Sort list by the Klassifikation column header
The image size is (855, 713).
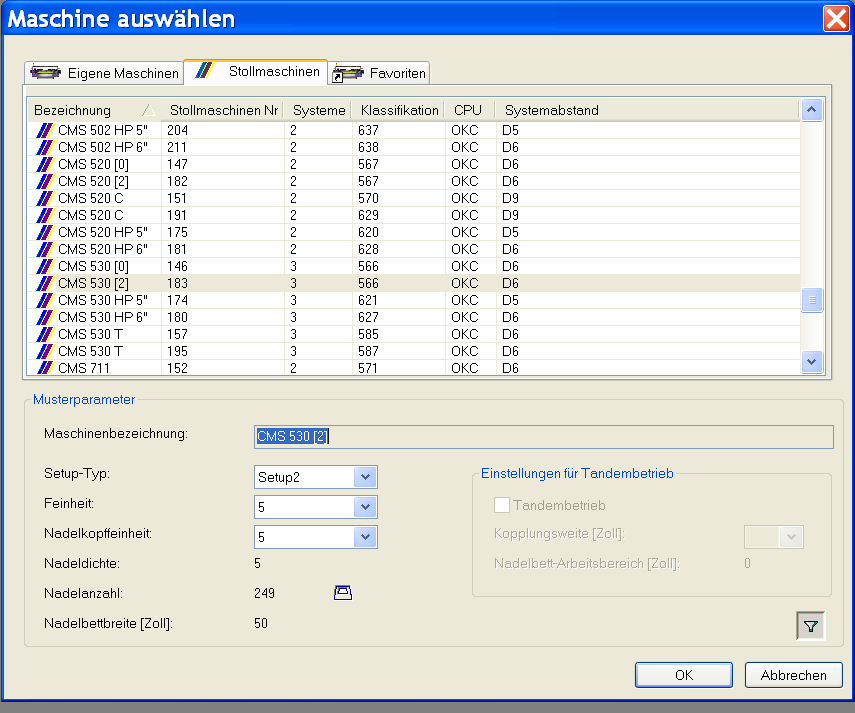(x=399, y=110)
